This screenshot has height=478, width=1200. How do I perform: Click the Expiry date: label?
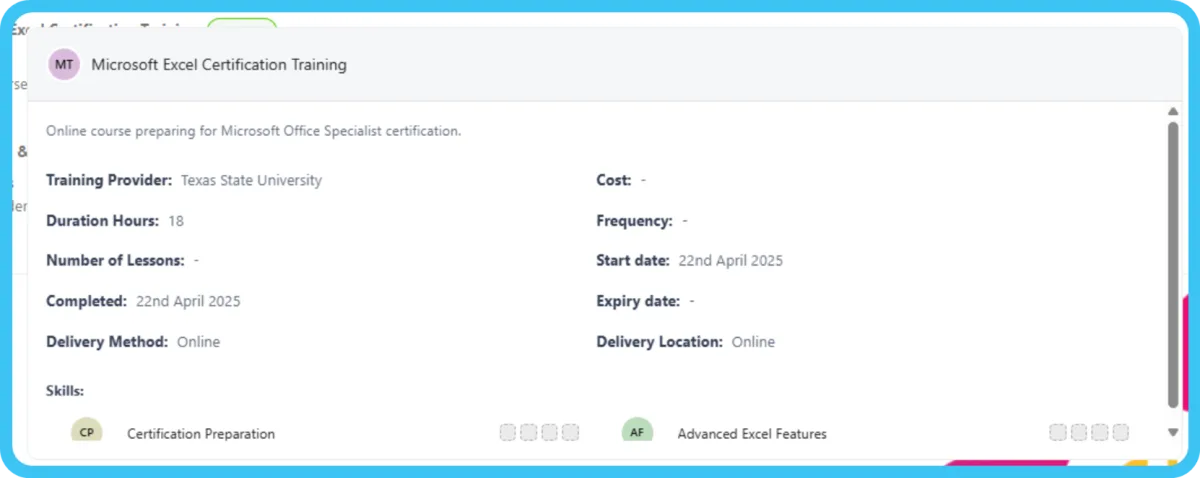point(638,301)
